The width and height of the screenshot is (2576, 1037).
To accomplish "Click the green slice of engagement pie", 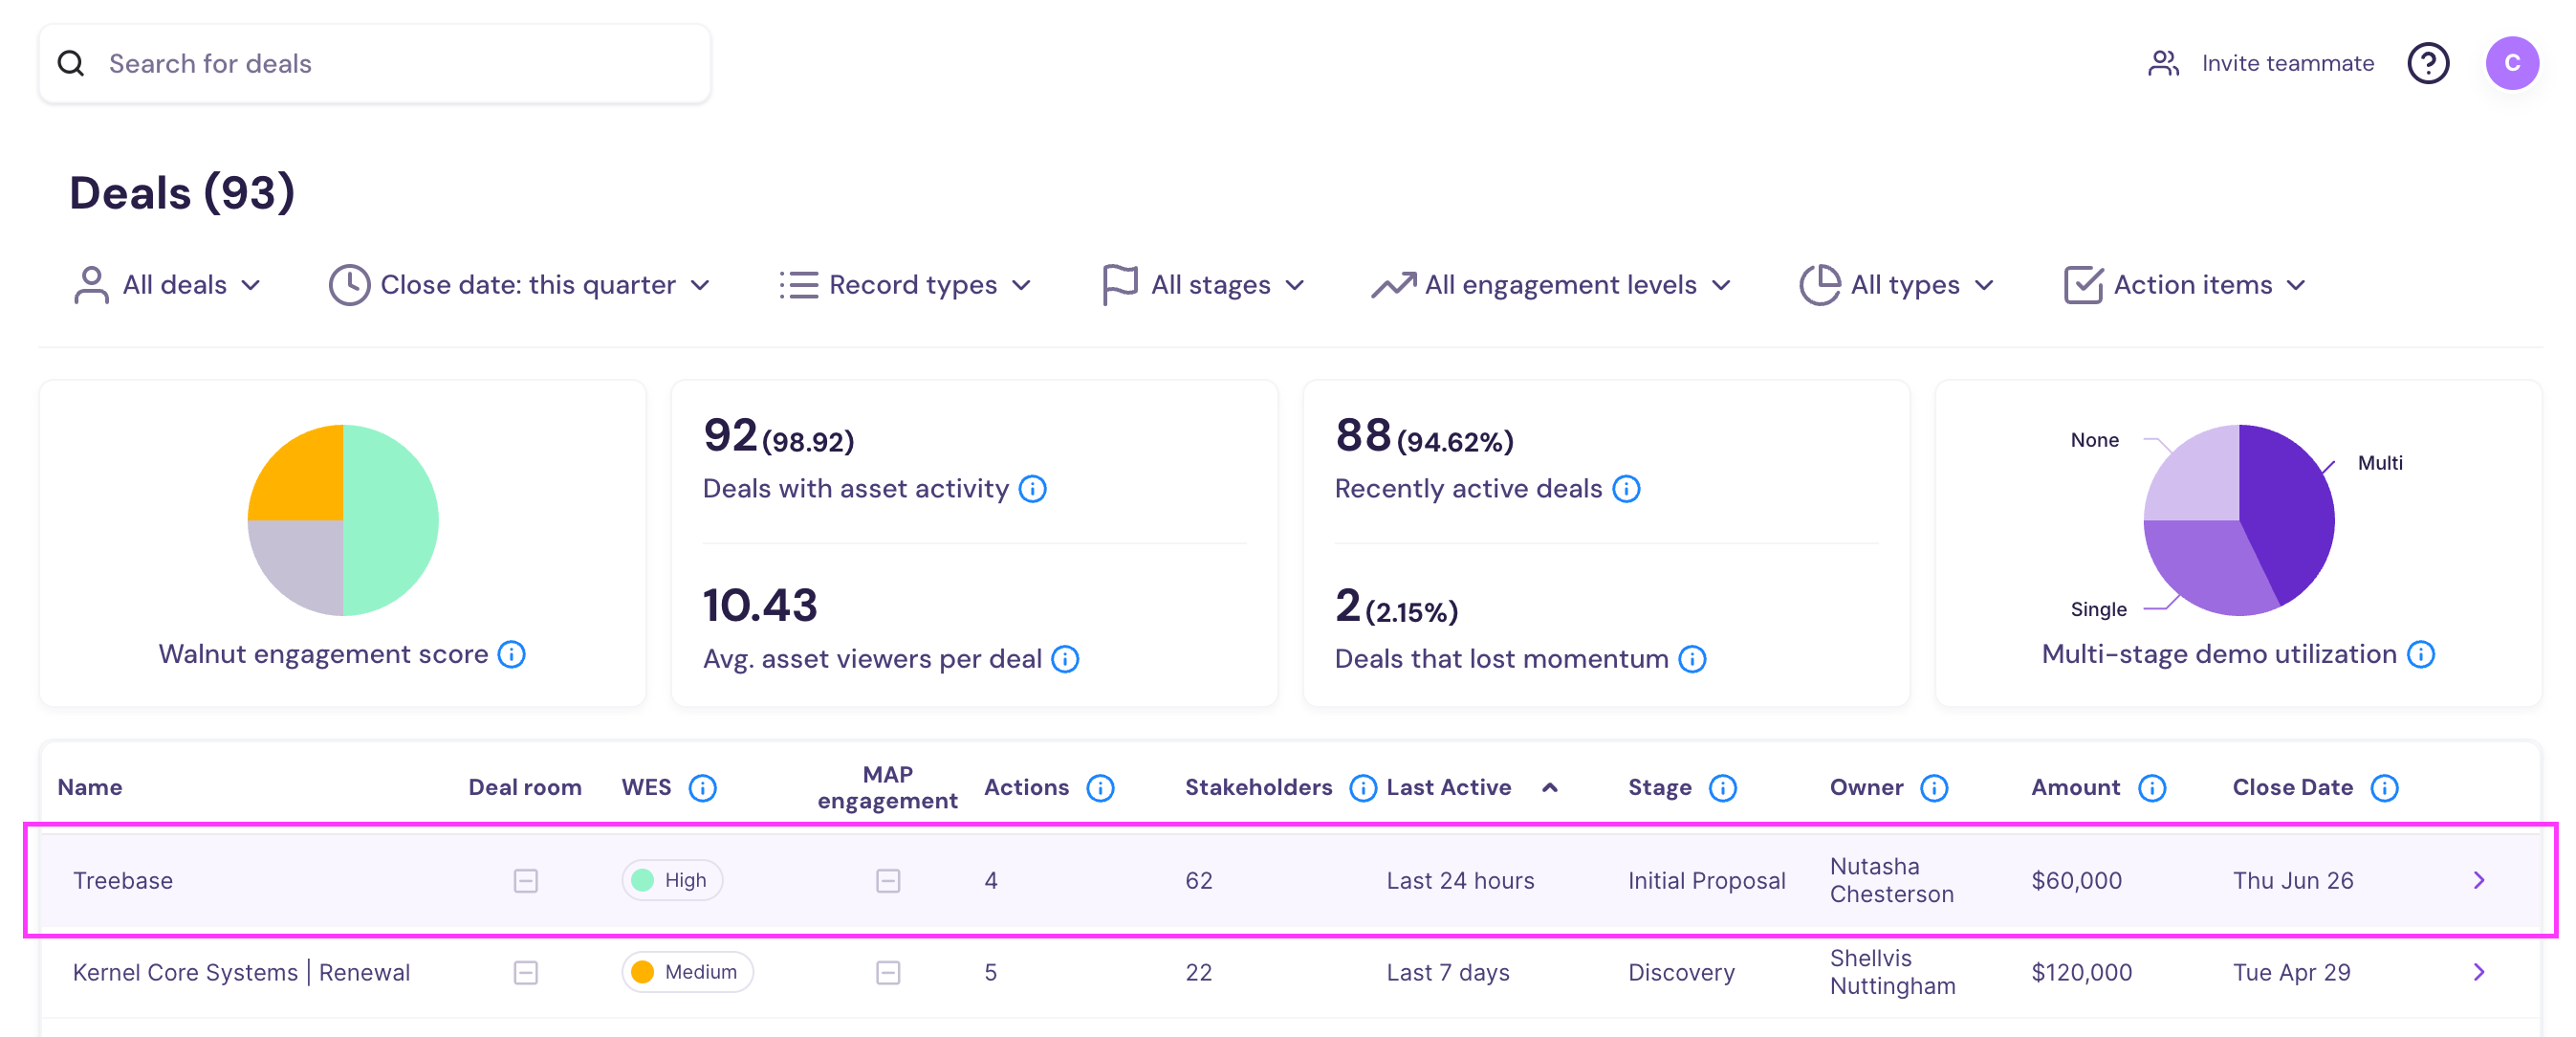I will coord(392,520).
